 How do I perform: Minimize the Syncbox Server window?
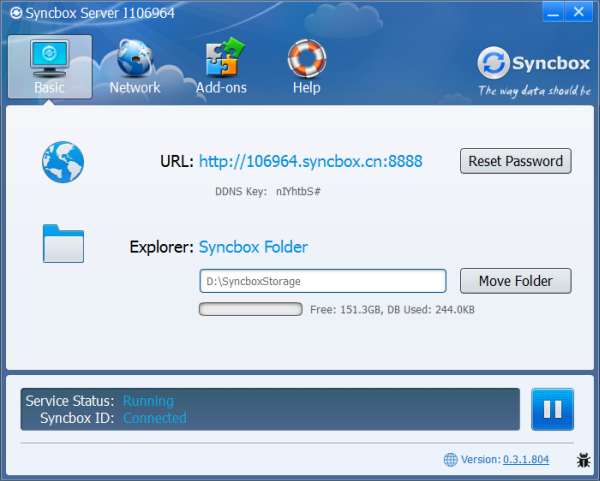pos(553,12)
